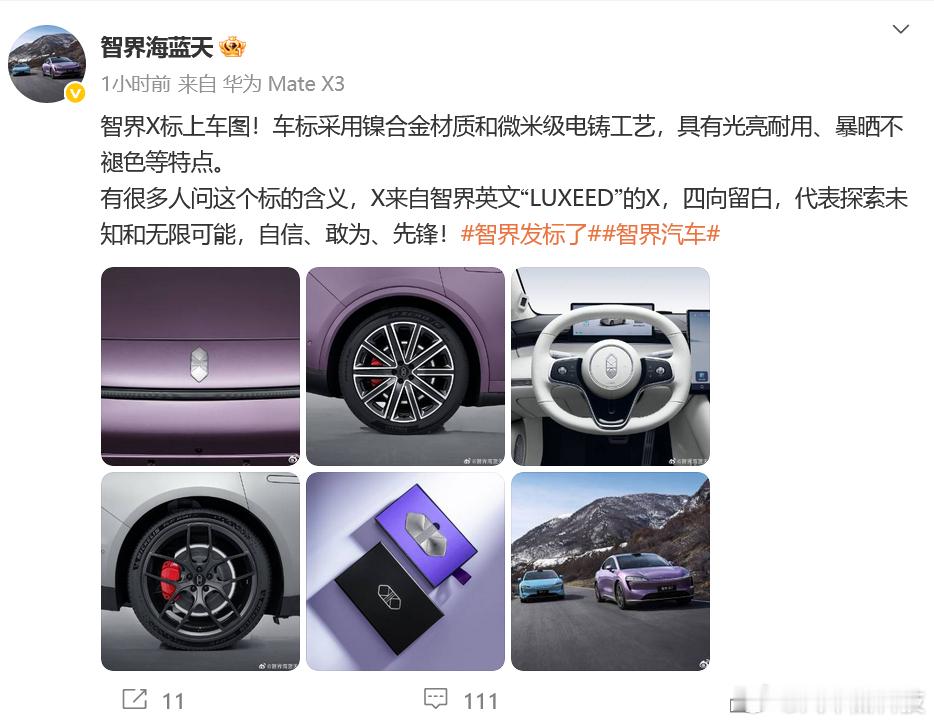
Task: View the white steering wheel photo
Action: tap(611, 366)
